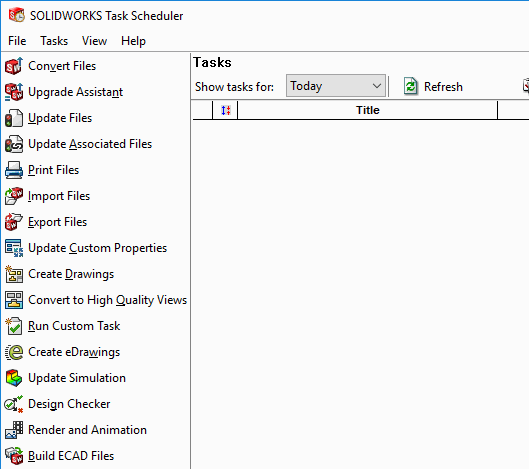Screen dimensions: 529x469
Task: Click the Create Drawings icon
Action: point(14,274)
